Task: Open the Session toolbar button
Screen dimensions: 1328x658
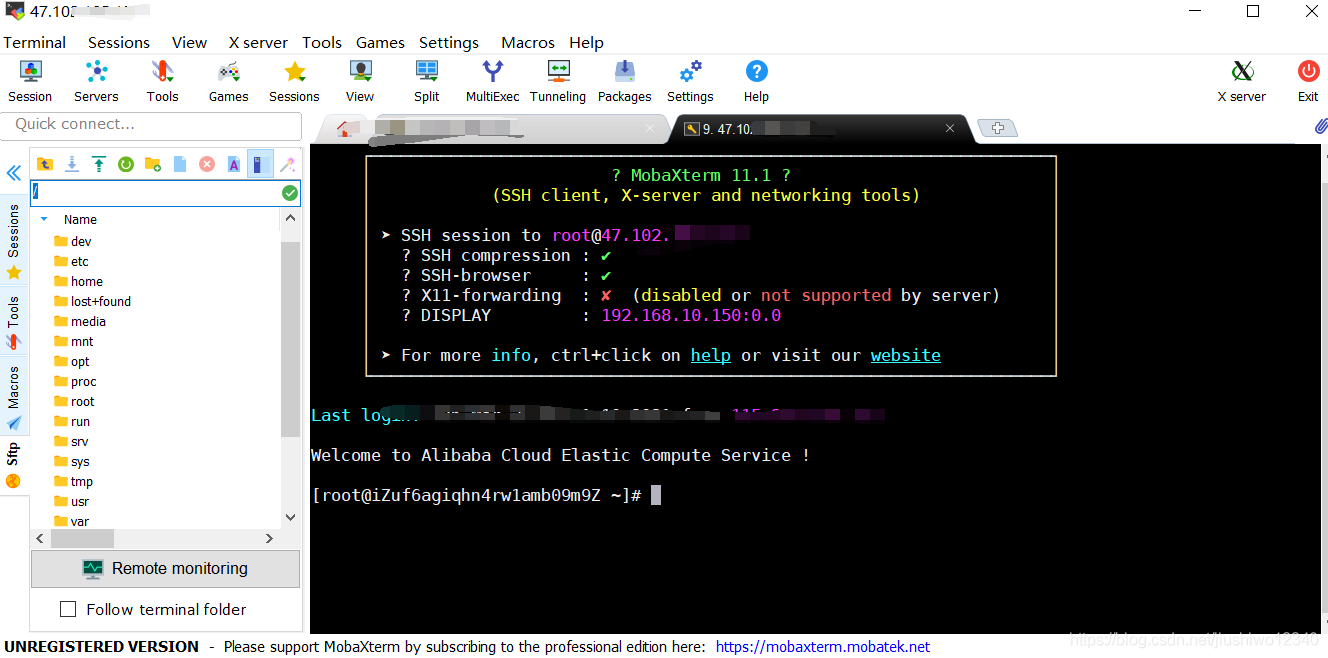Action: pyautogui.click(x=30, y=81)
